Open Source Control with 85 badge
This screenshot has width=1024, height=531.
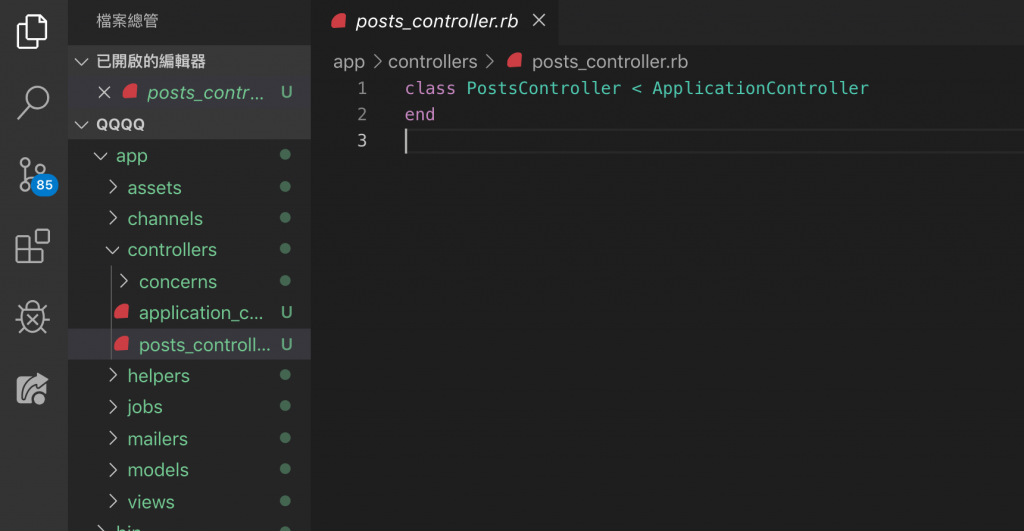(36, 176)
